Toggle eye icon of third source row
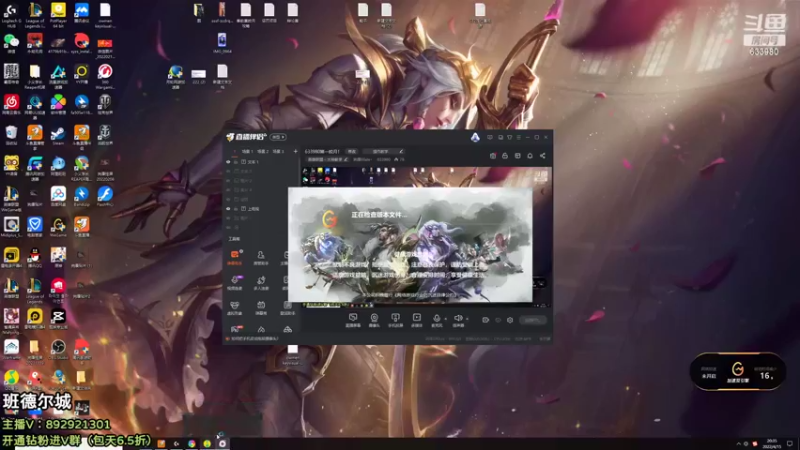800x450 pixels. (x=228, y=181)
